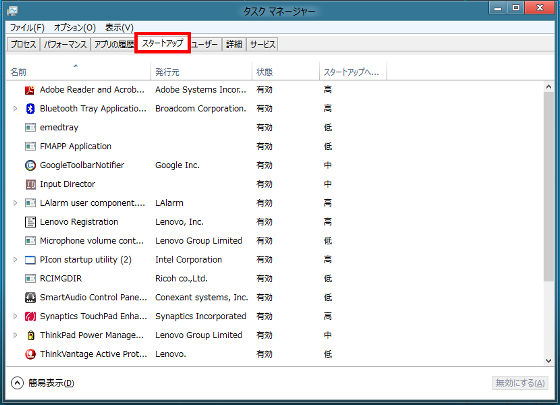The width and height of the screenshot is (560, 405).
Task: Expand the Bluetooth Tray Application group
Action: tap(15, 109)
